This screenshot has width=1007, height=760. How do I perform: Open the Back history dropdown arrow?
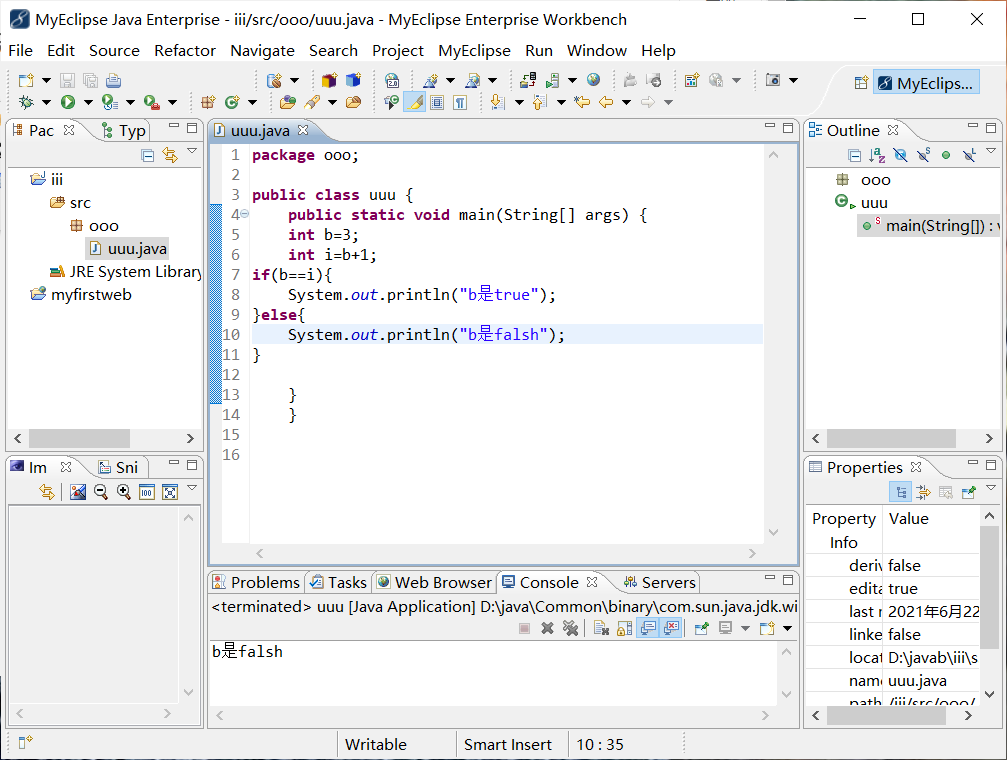point(626,102)
